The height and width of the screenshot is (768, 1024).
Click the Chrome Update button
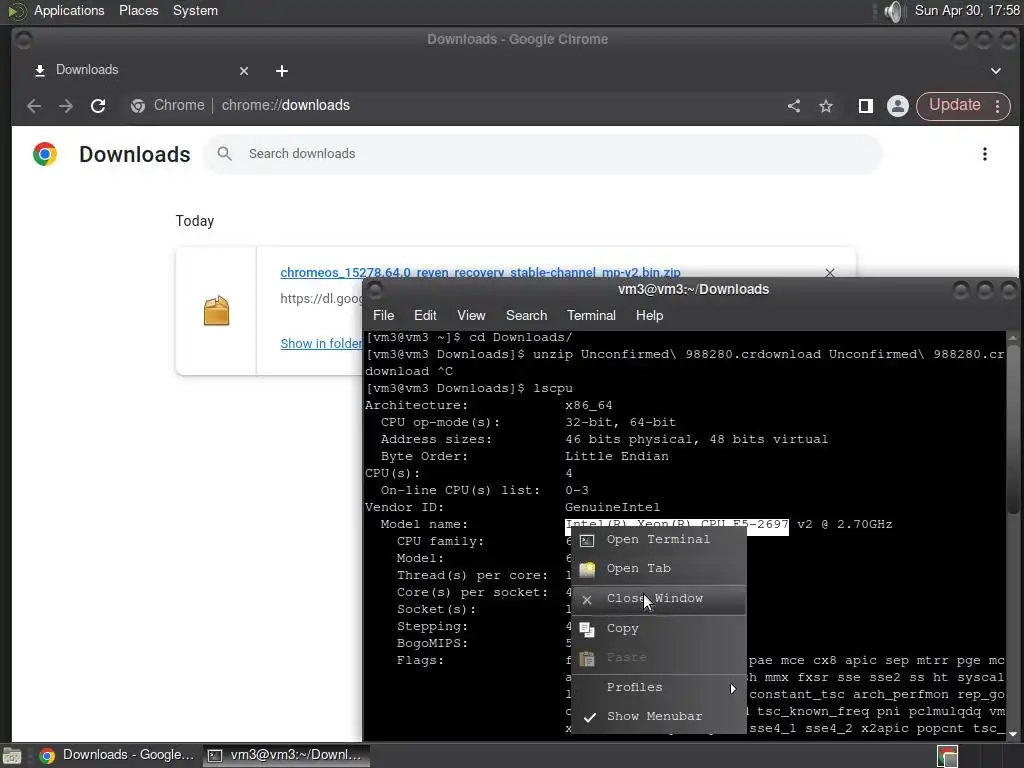(954, 105)
